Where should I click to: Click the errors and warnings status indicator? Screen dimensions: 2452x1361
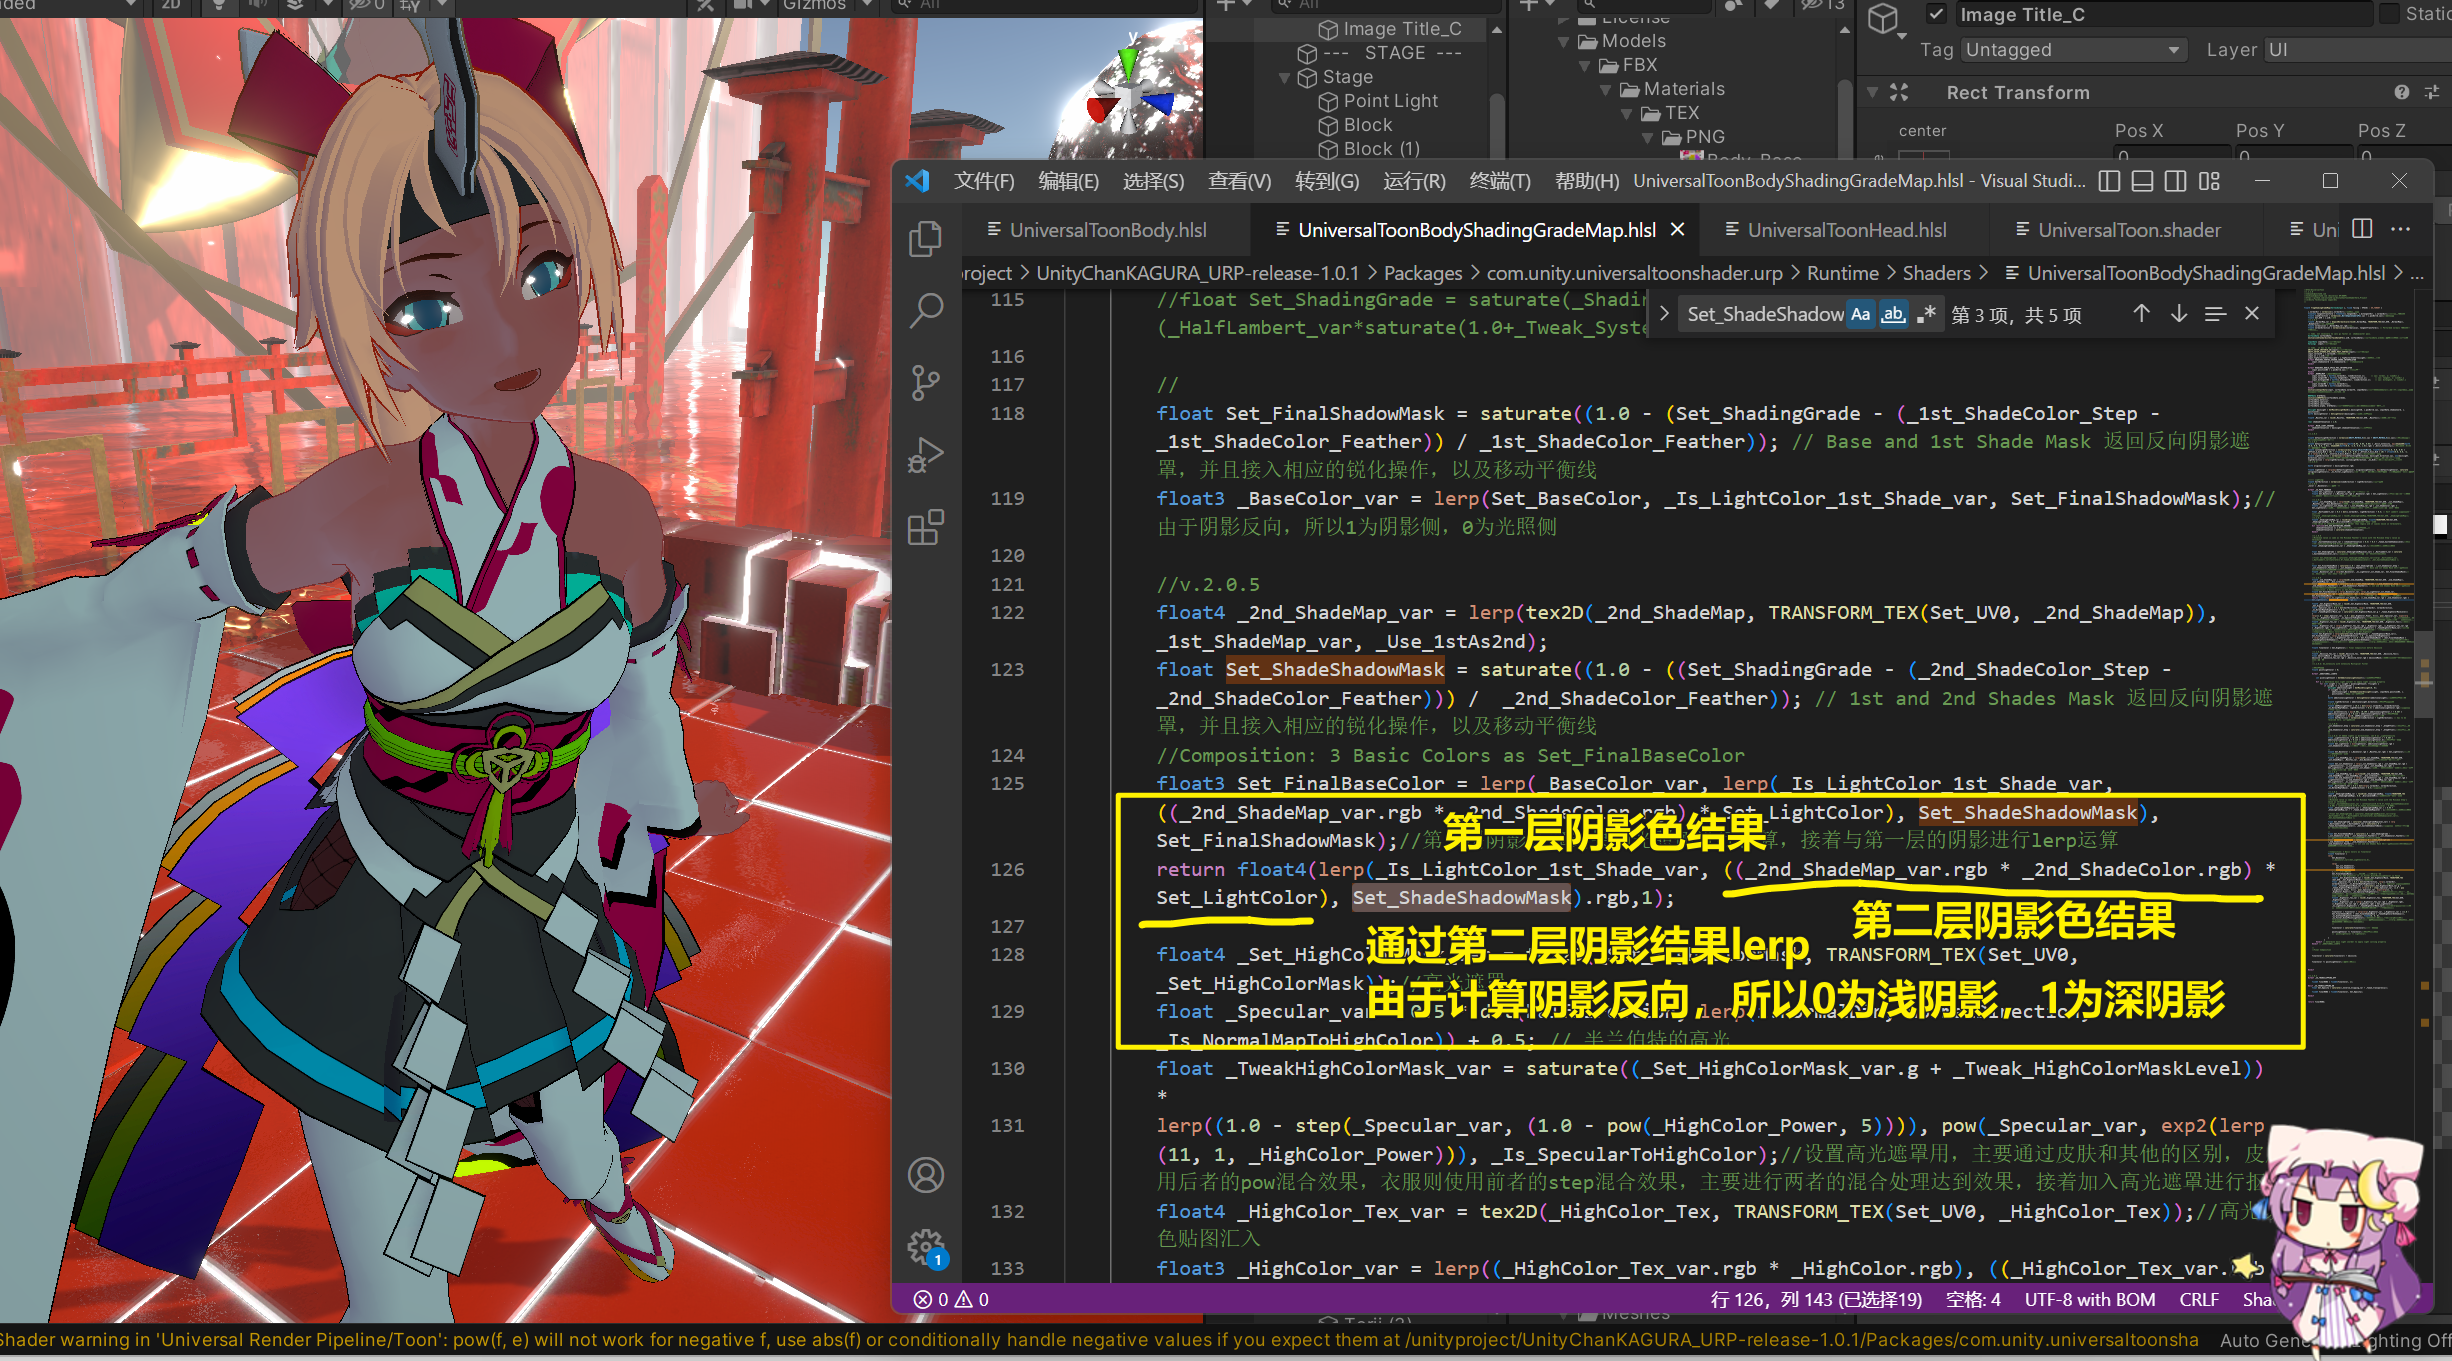pyautogui.click(x=951, y=1299)
